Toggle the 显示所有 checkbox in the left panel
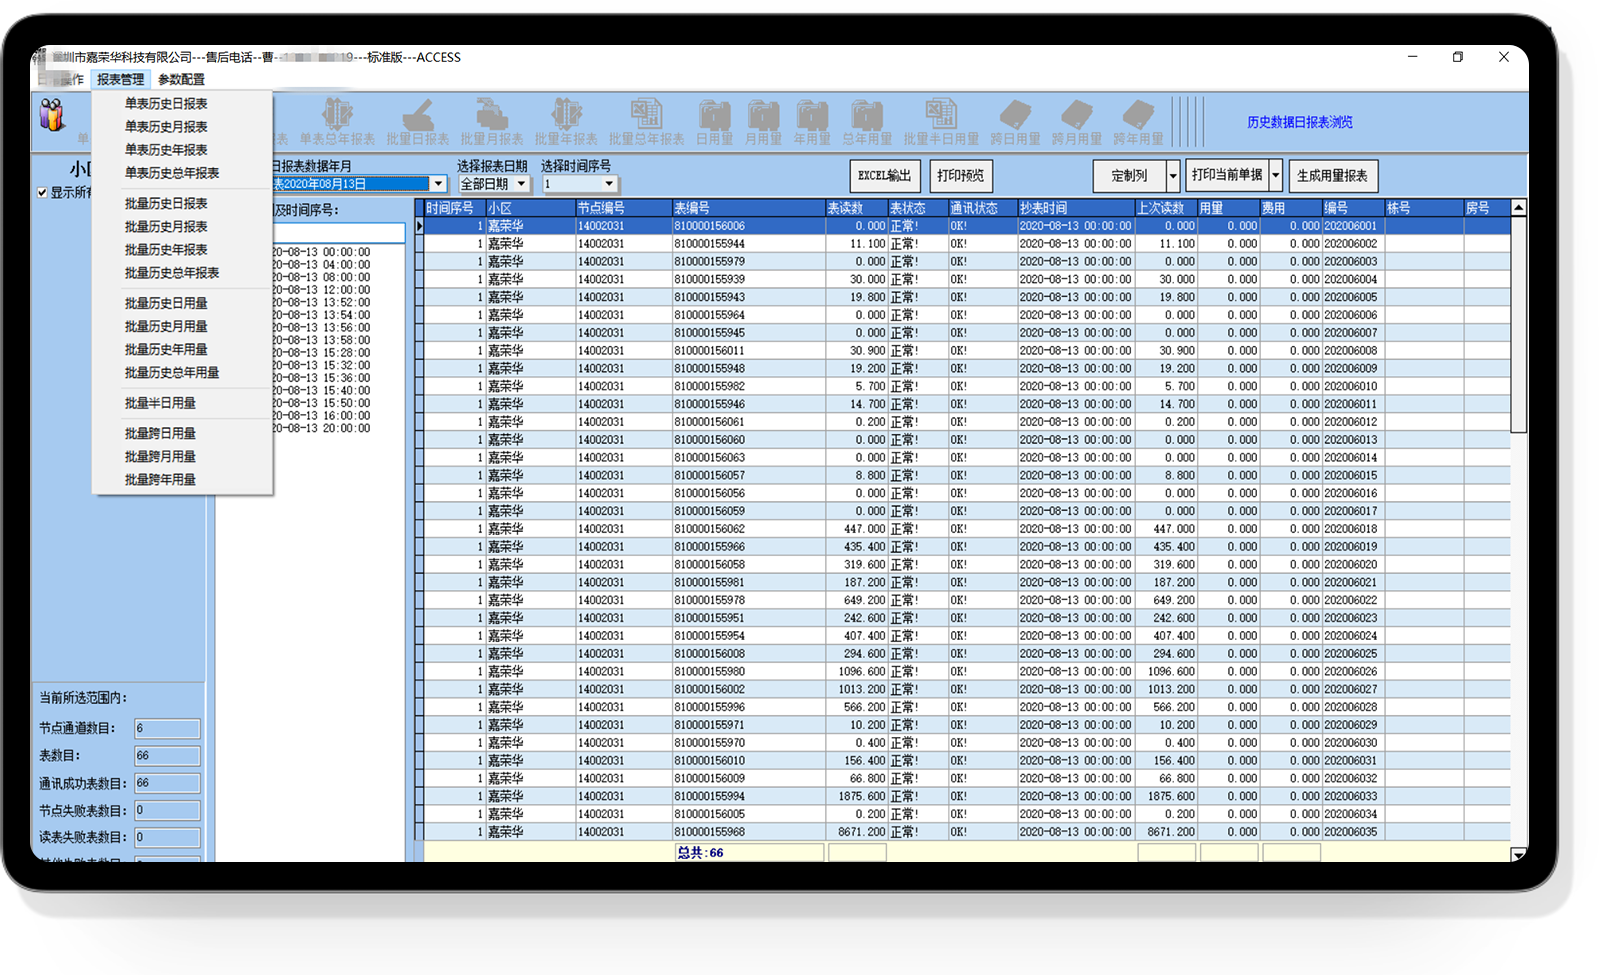The height and width of the screenshot is (975, 1599). (x=42, y=193)
